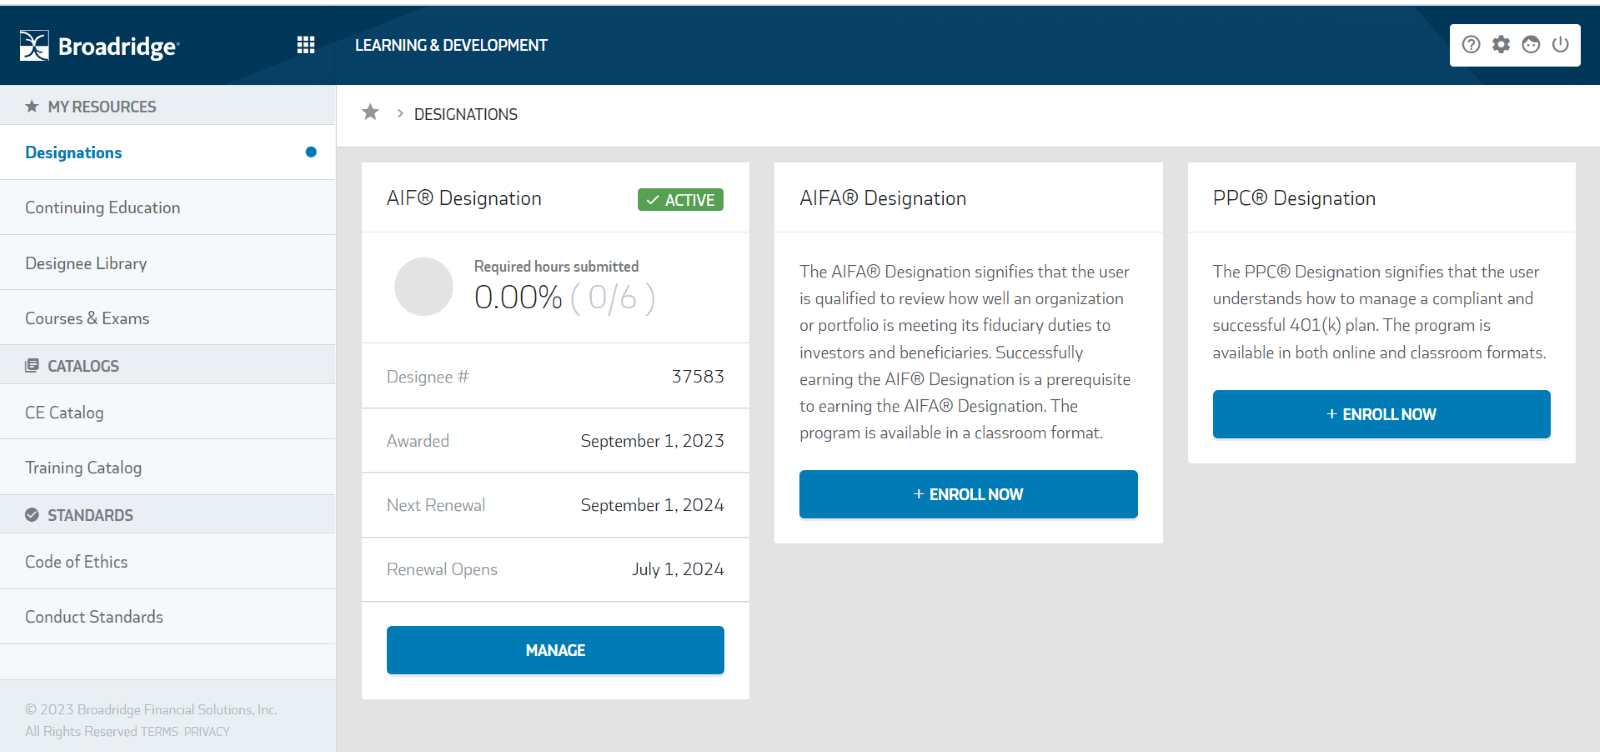1600x752 pixels.
Task: Click the My Resources star icon
Action: click(x=32, y=106)
